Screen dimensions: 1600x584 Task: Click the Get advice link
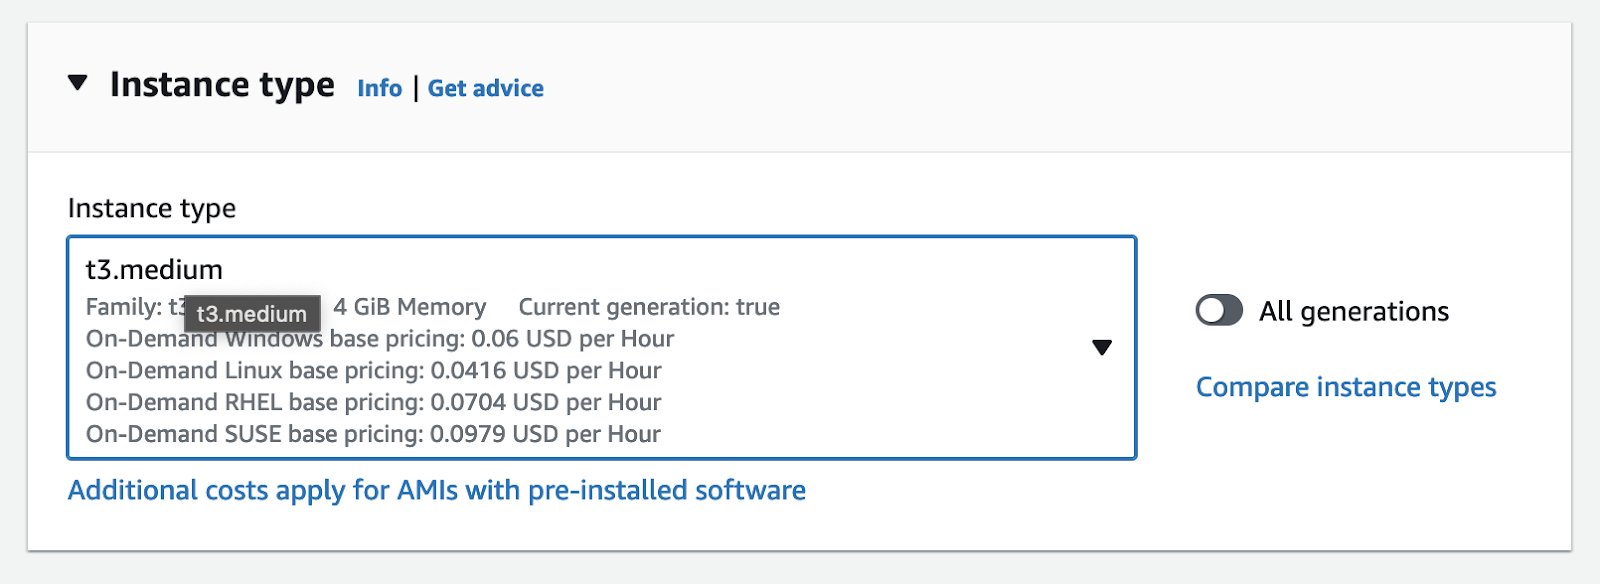[485, 88]
